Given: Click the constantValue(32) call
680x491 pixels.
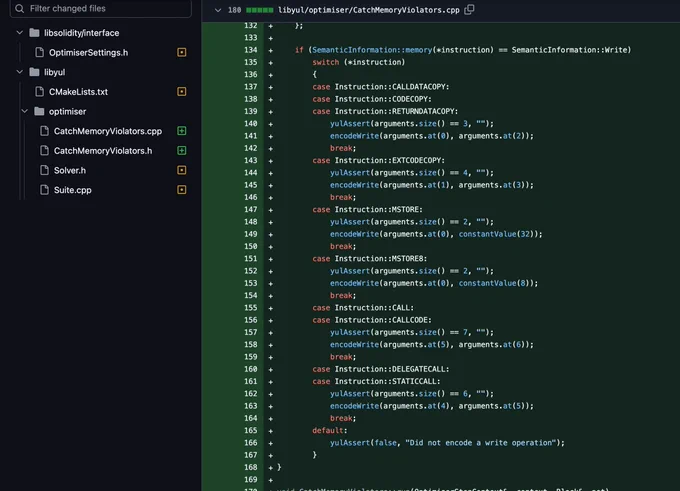Looking at the screenshot, I should [x=496, y=234].
